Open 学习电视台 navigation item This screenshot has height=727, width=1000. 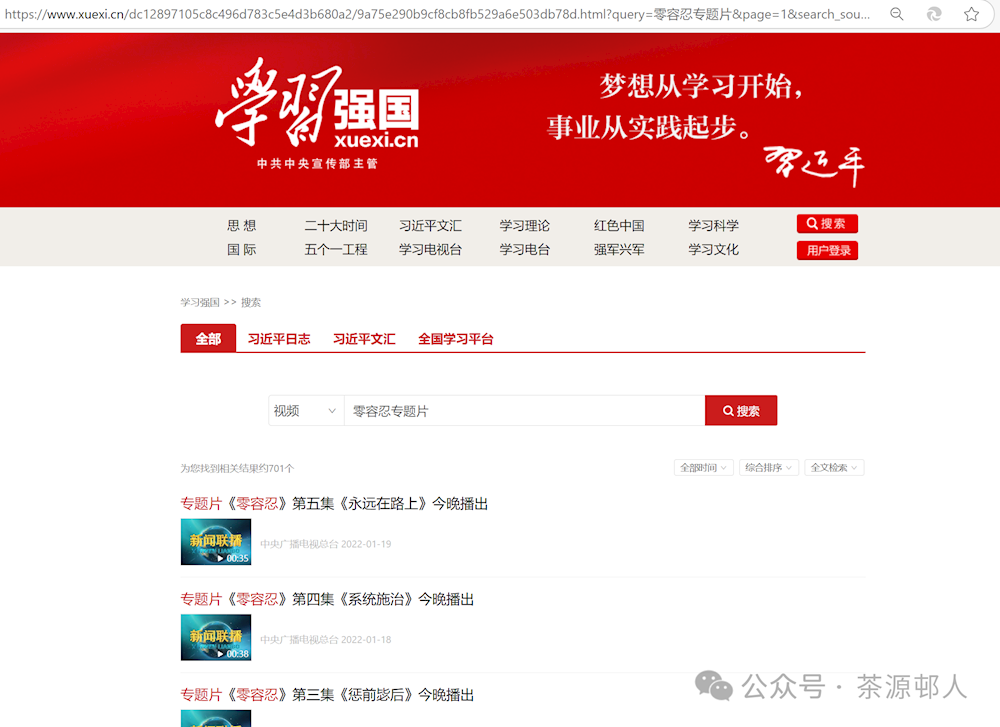tap(430, 249)
